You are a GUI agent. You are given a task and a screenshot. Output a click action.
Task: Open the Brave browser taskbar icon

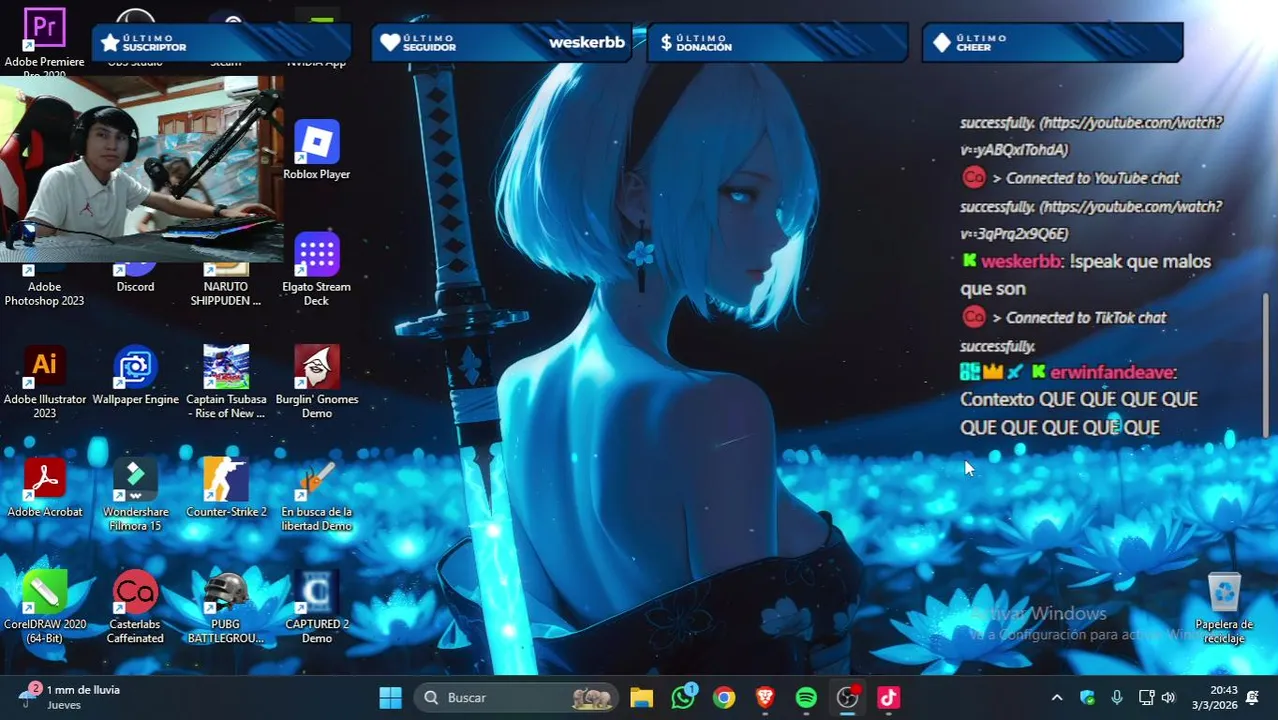click(x=765, y=698)
